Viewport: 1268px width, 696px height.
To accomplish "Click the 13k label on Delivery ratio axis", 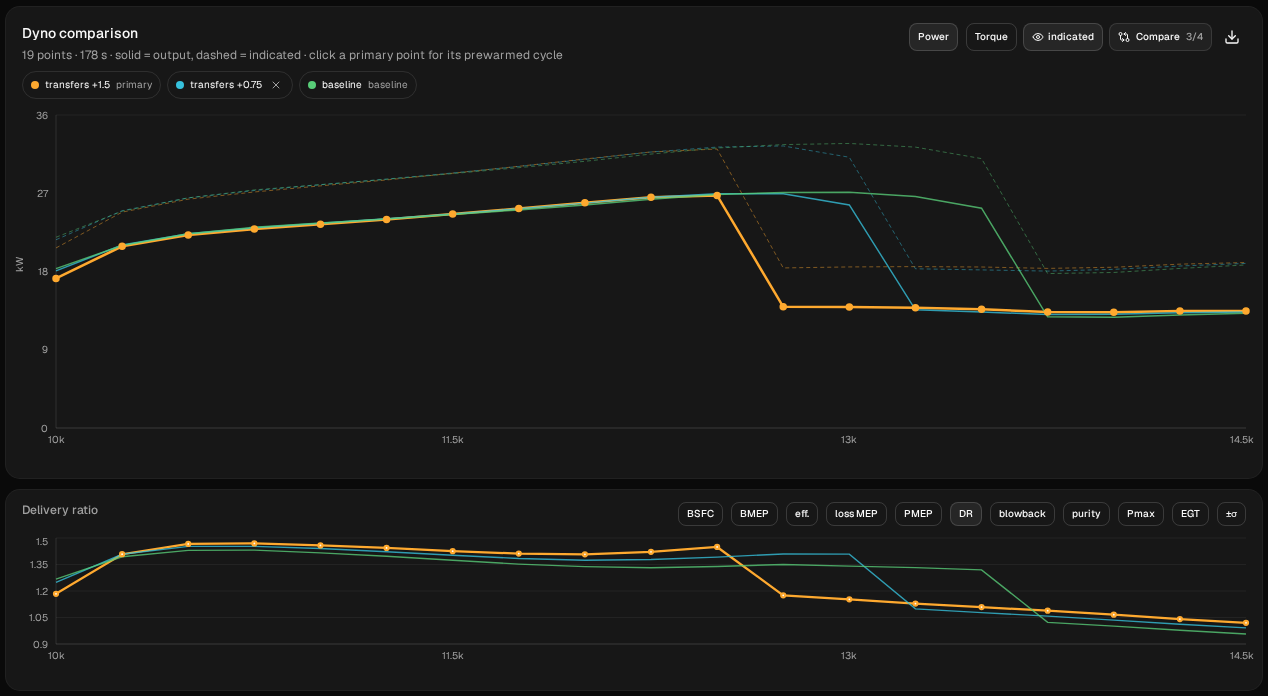I will [x=848, y=656].
